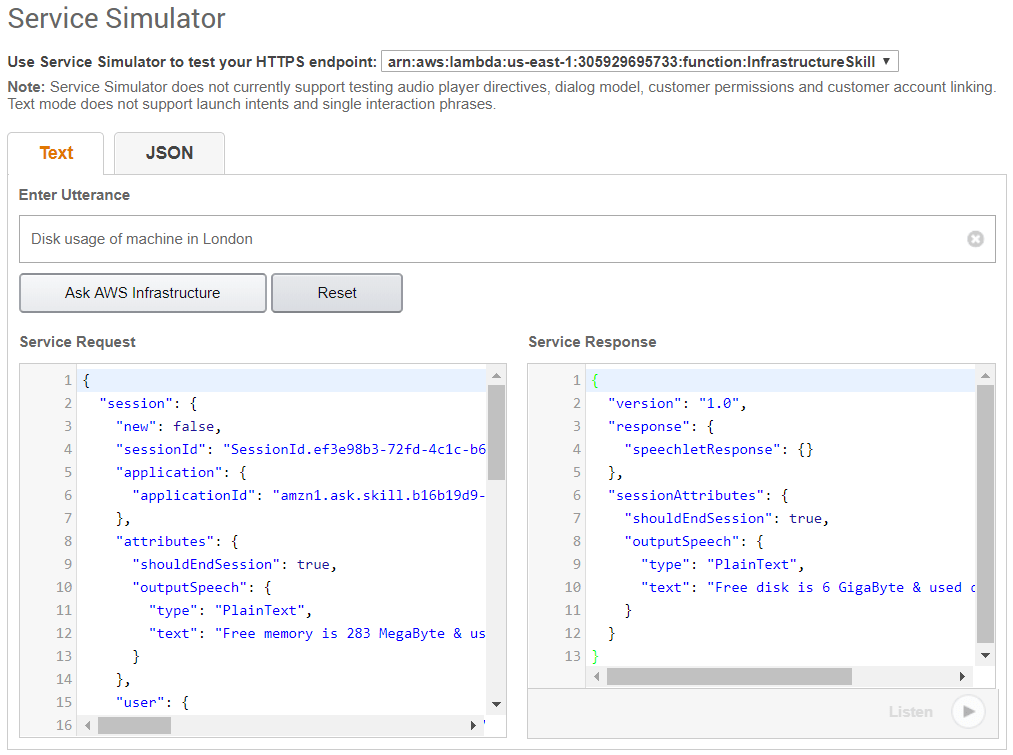Switch to the JSON tab
Viewport: 1013px width, 755px height.
point(169,153)
